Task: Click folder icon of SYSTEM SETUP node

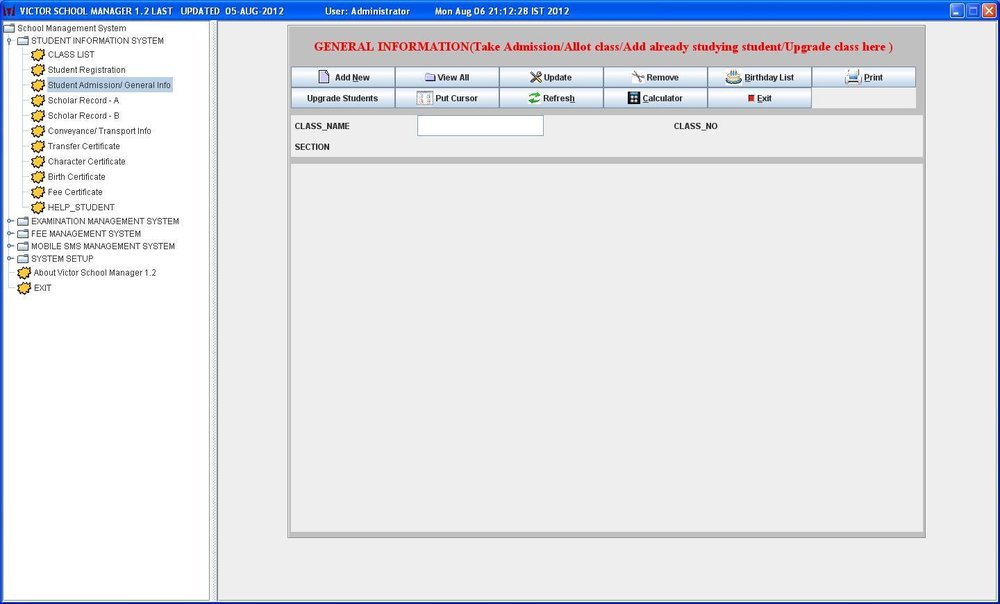Action: (23, 258)
